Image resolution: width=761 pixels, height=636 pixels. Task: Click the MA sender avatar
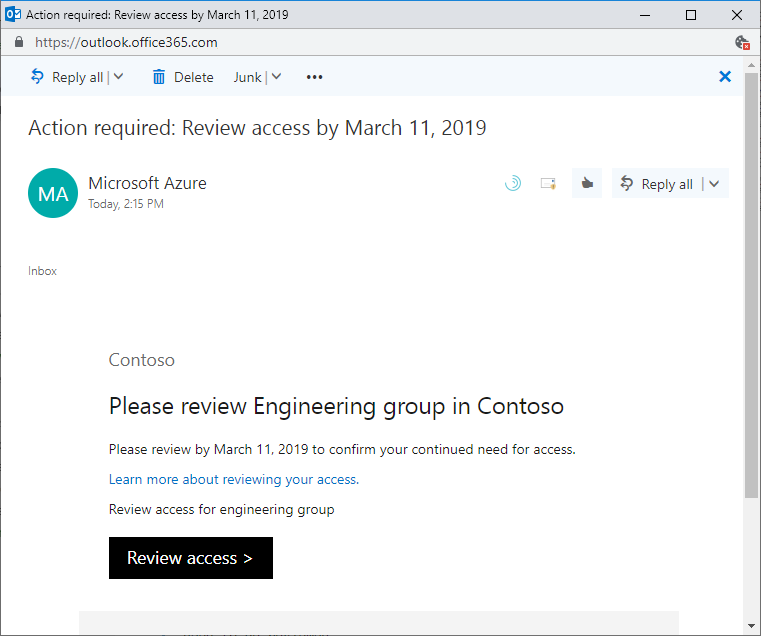53,193
